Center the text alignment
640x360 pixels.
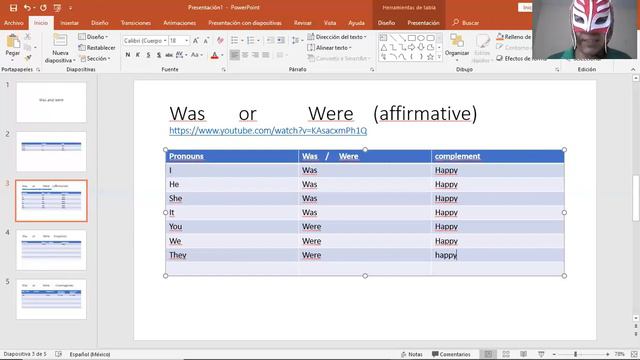[245, 55]
